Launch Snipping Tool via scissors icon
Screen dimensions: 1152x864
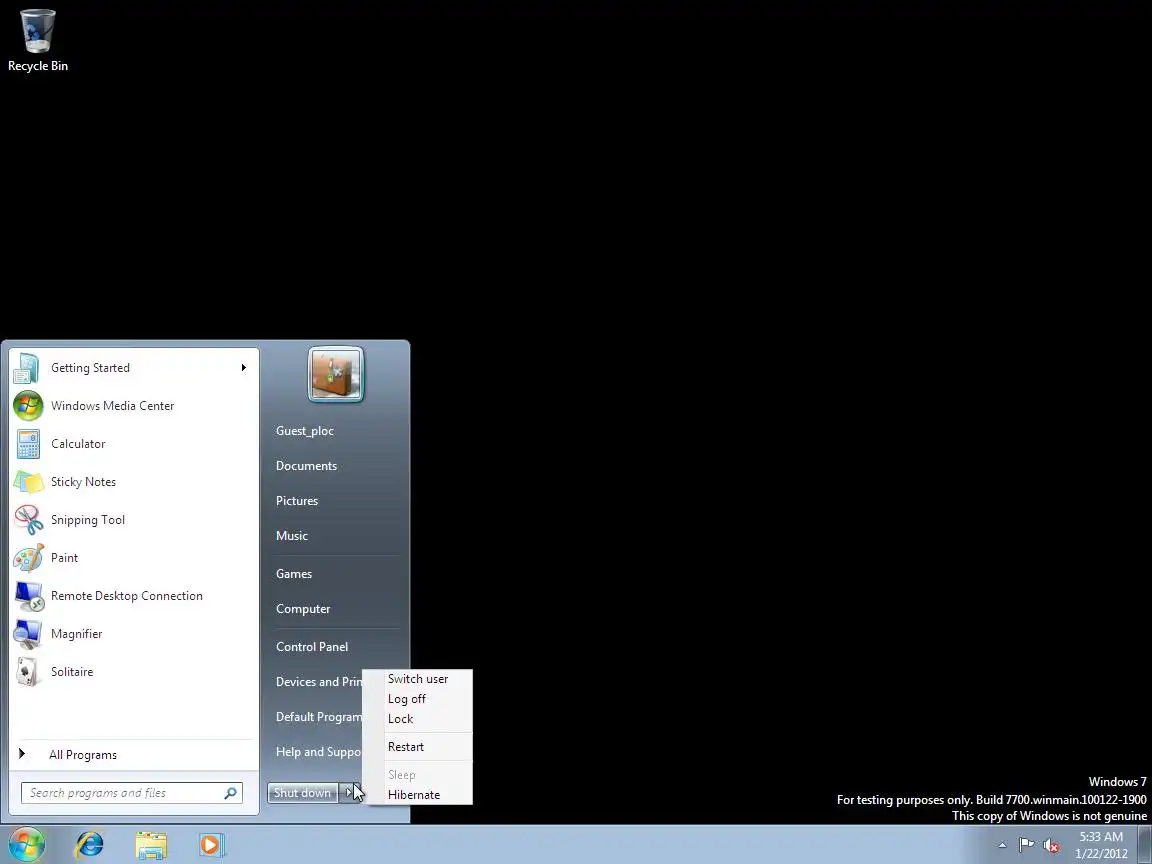(28, 520)
